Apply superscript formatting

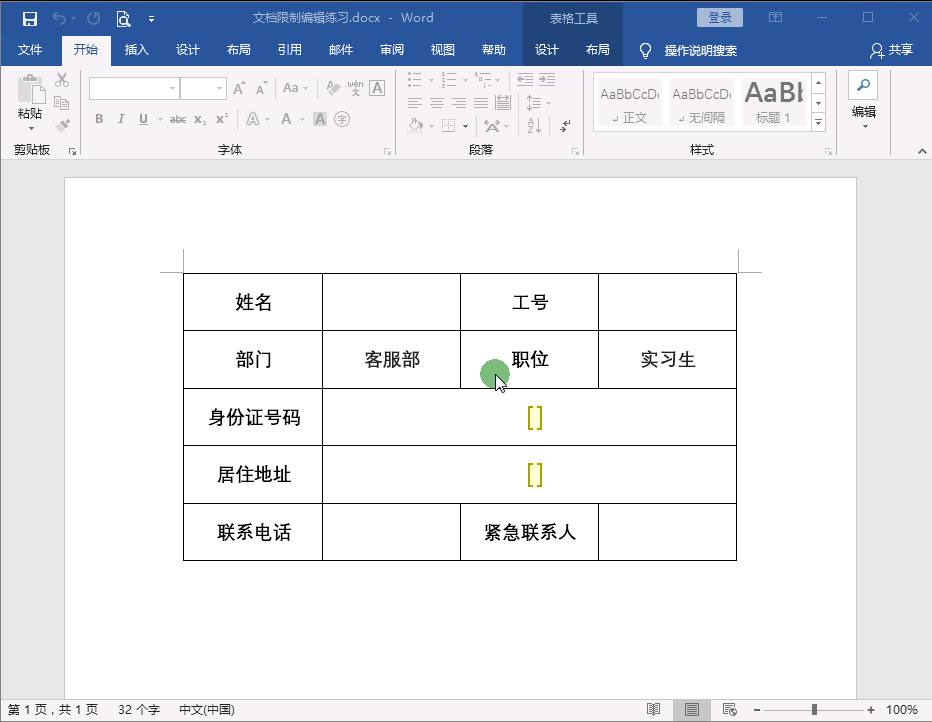coord(221,118)
